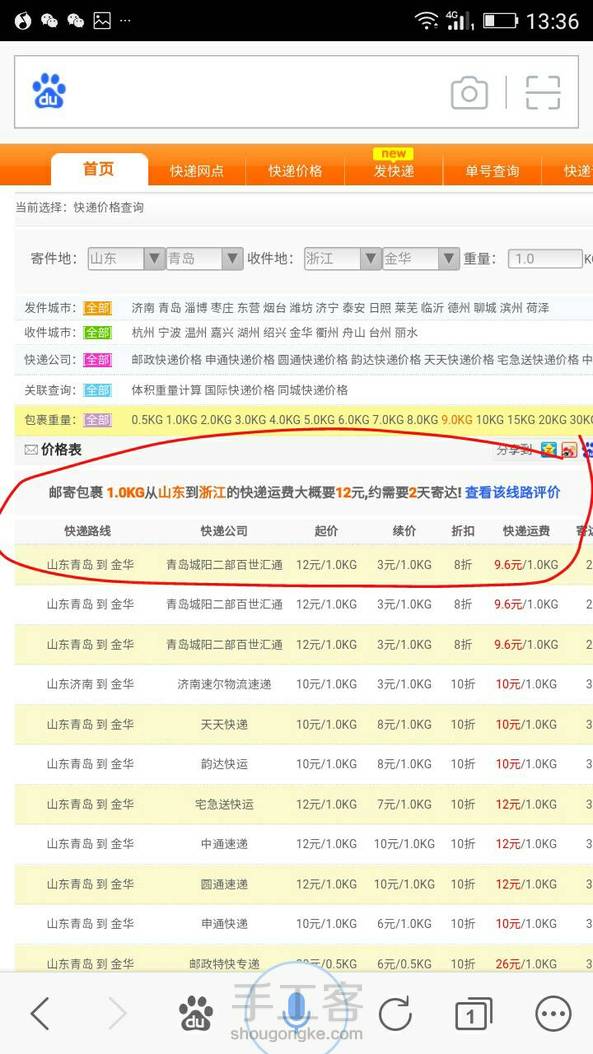
Task: Click 济南速尔物流速递 company cell
Action: (x=225, y=684)
